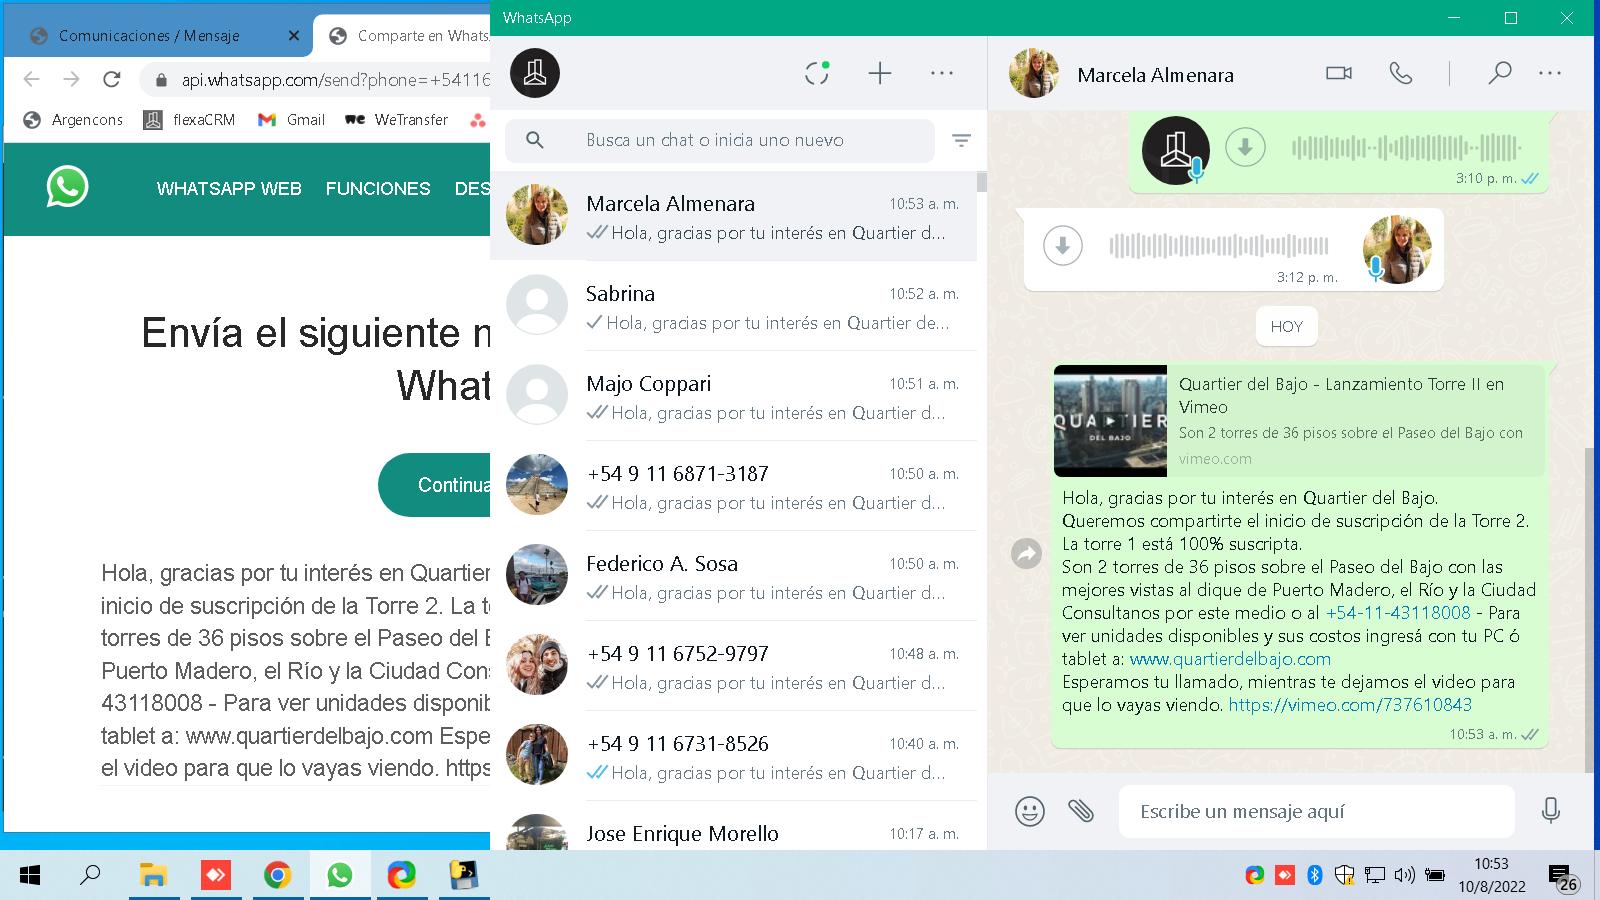Viewport: 1600px width, 900px height.
Task: Open WhatsApp status updates icon
Action: pos(817,73)
